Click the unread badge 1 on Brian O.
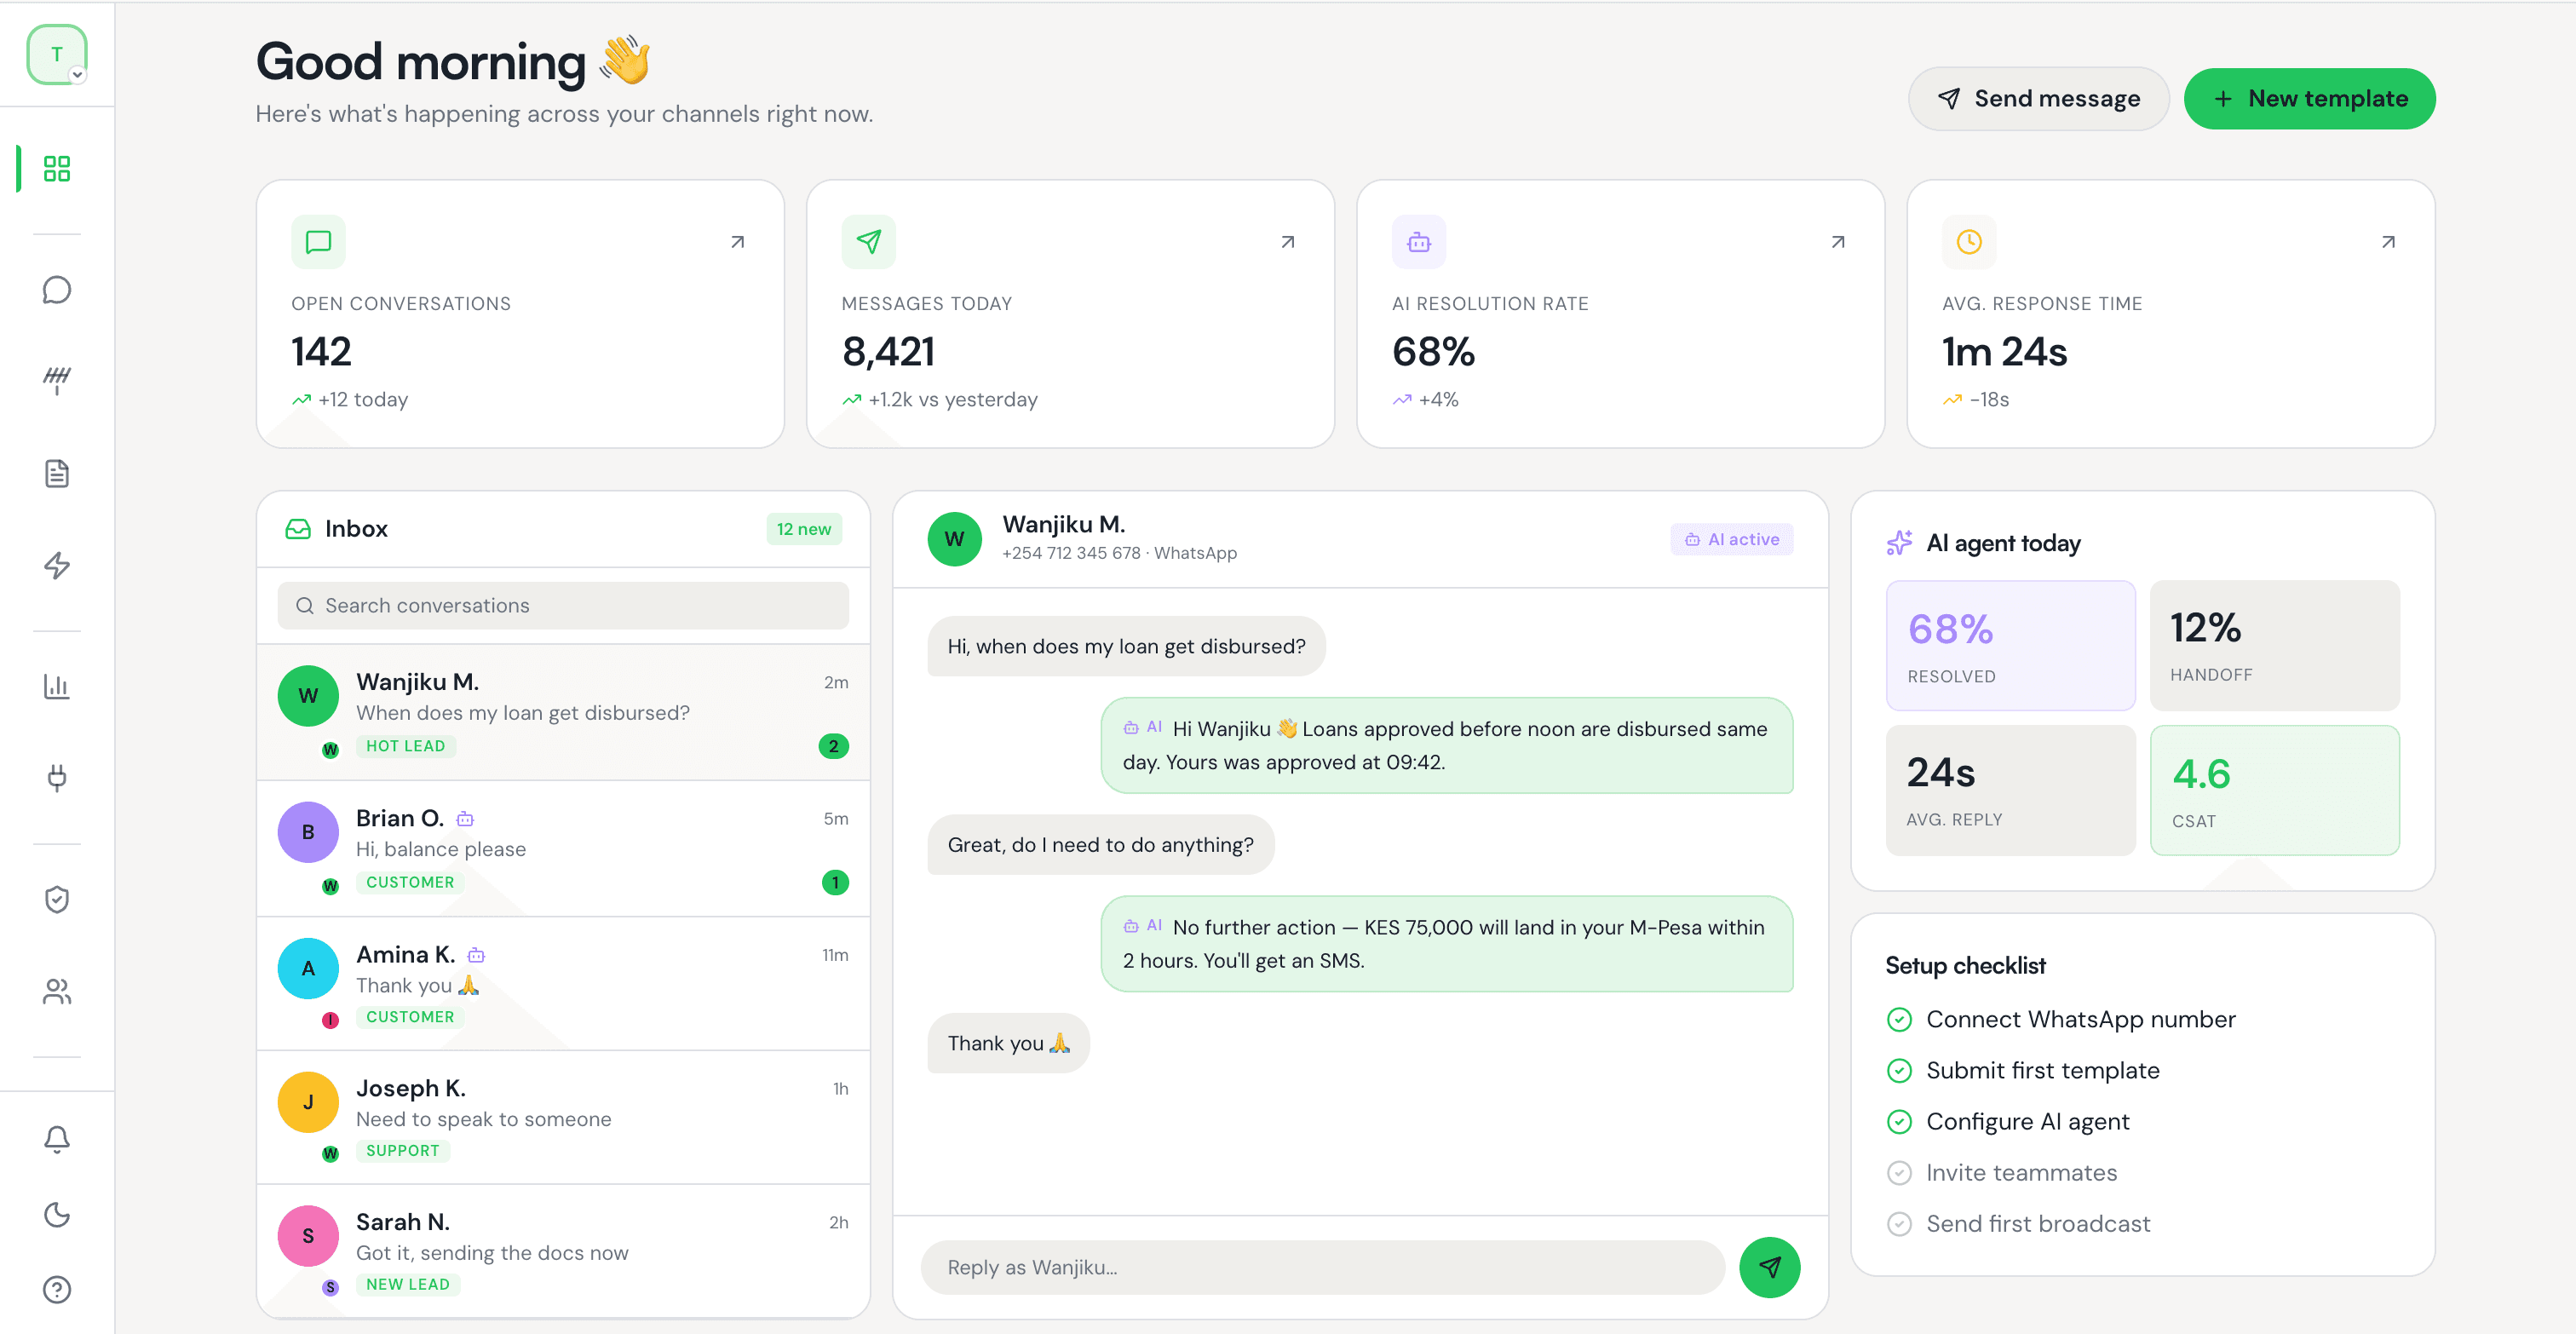This screenshot has width=2576, height=1334. point(835,882)
